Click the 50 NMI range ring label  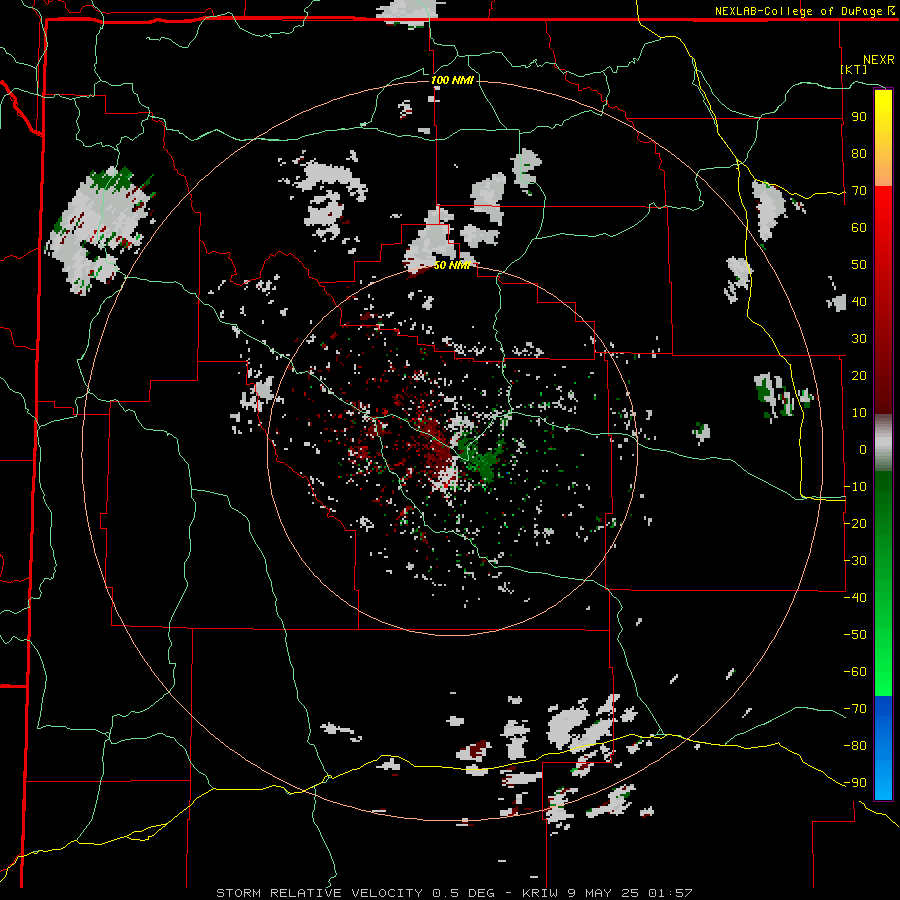(x=452, y=265)
